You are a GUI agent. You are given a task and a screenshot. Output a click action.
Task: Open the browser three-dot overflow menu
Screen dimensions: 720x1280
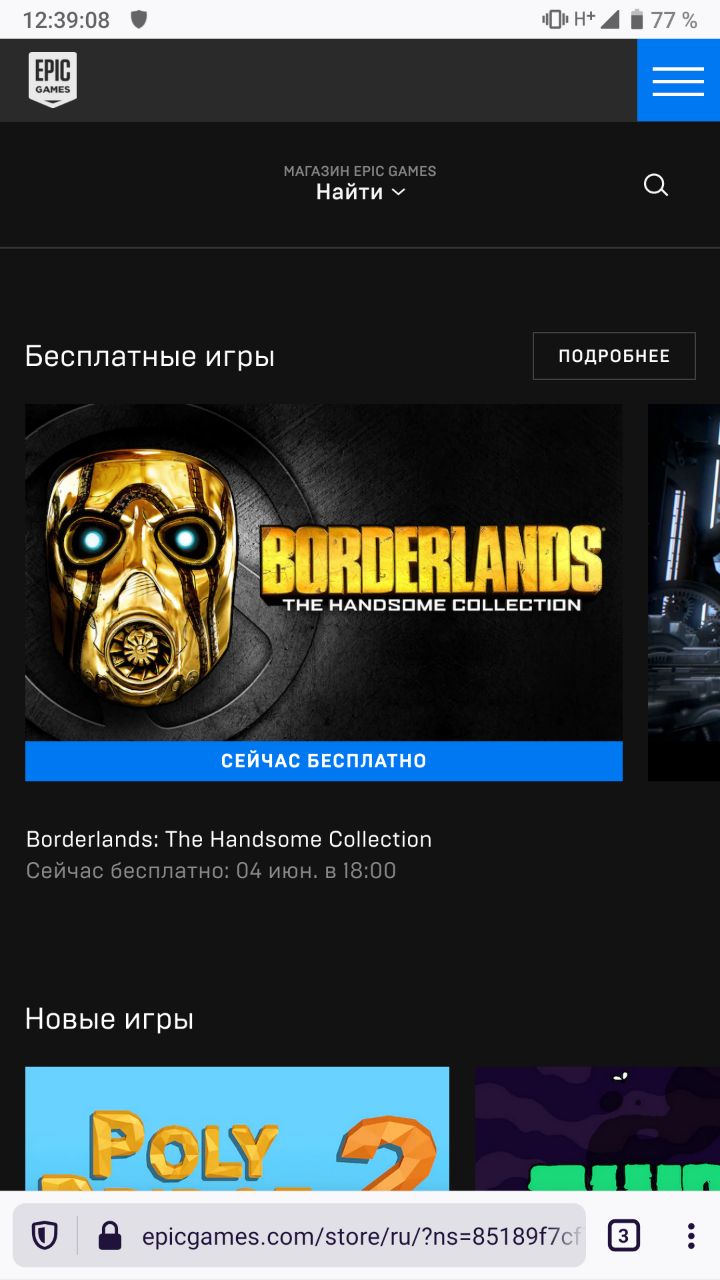pos(691,1236)
